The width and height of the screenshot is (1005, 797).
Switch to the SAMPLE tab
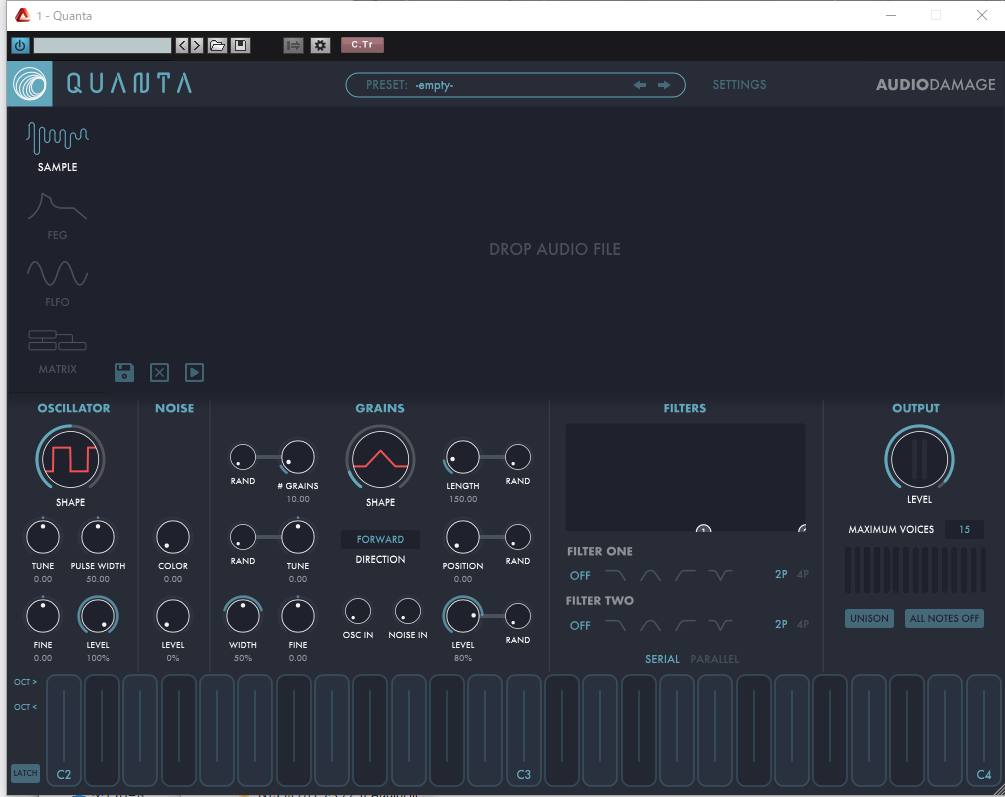coord(57,147)
